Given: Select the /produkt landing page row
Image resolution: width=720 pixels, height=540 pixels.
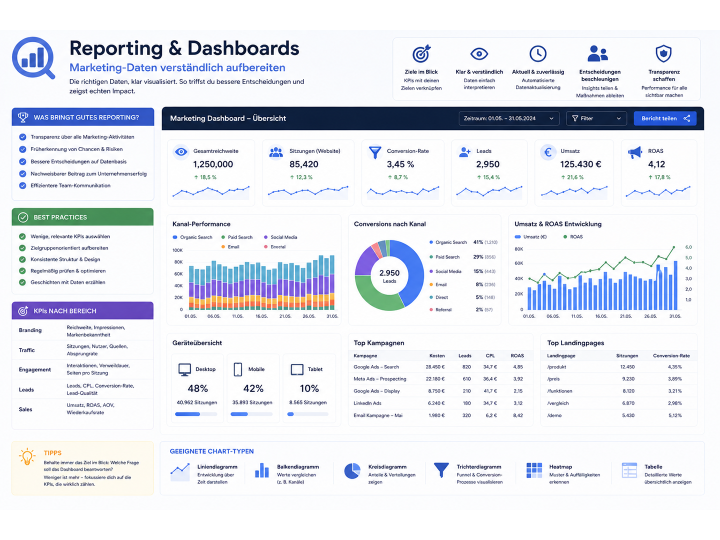Looking at the screenshot, I should tap(619, 367).
